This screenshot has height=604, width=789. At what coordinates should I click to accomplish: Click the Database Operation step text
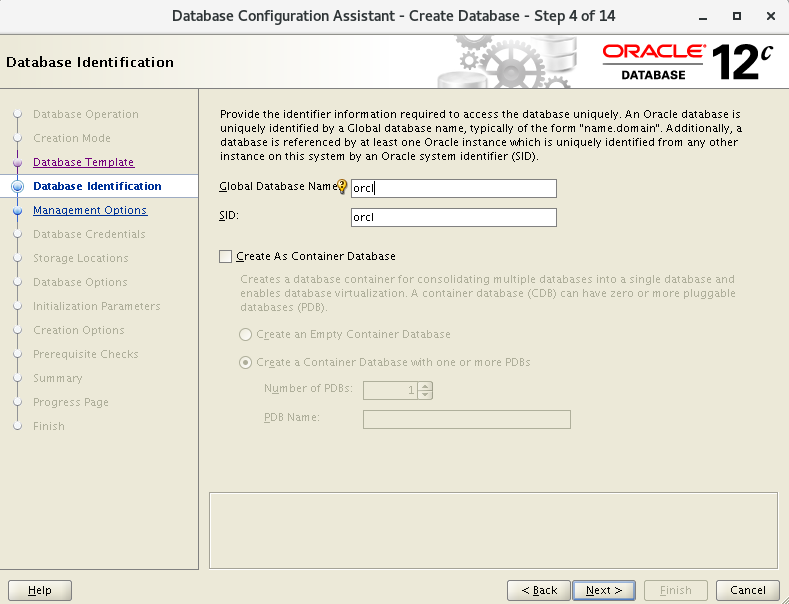pos(86,114)
